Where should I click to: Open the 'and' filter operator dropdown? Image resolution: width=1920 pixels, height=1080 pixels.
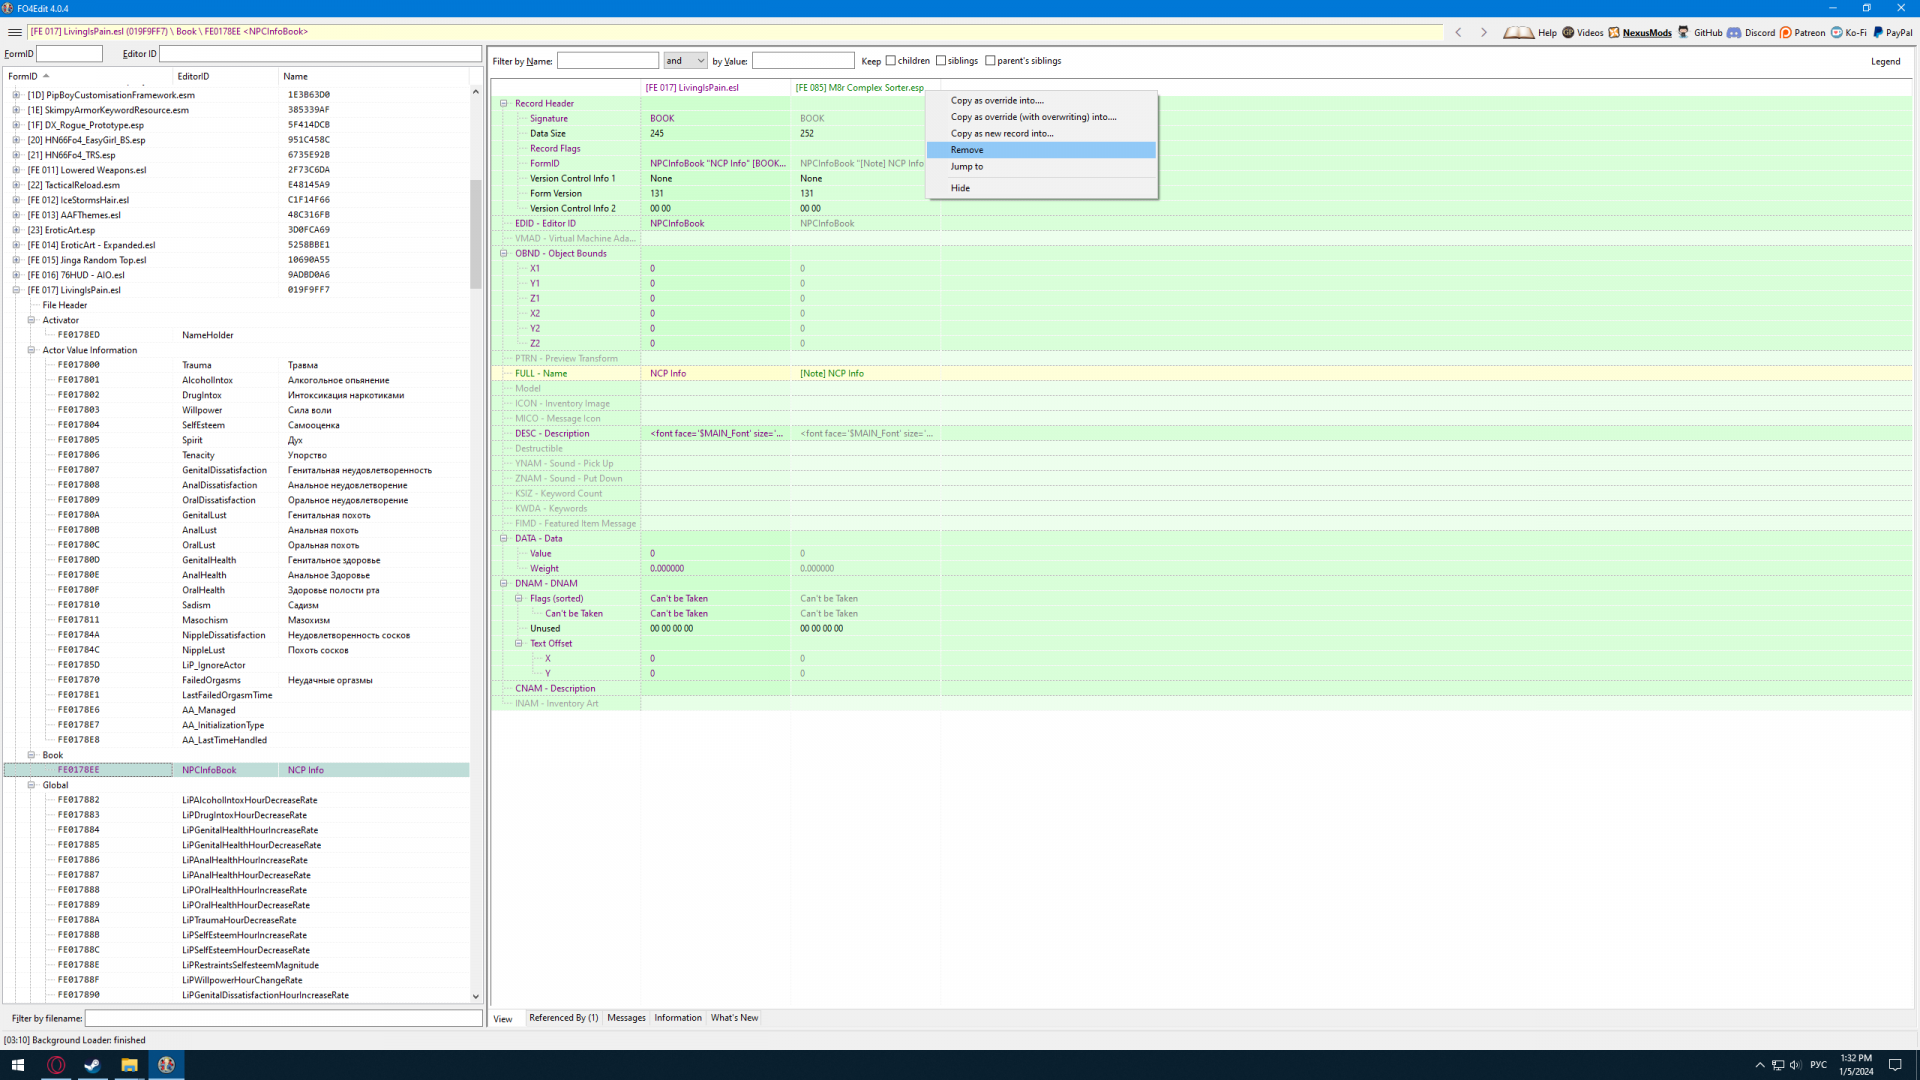(x=686, y=61)
